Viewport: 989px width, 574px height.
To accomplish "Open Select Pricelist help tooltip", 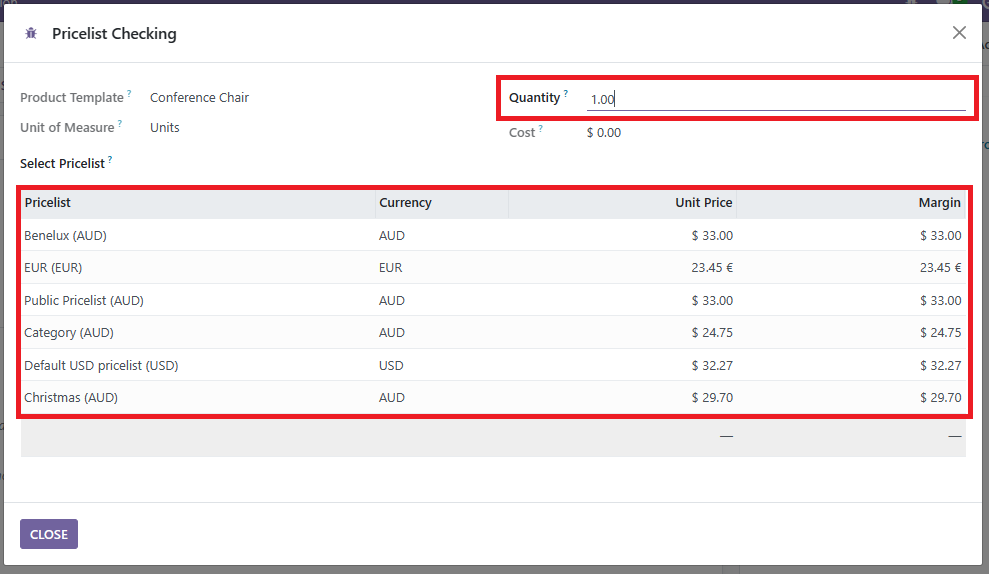I will point(110,160).
